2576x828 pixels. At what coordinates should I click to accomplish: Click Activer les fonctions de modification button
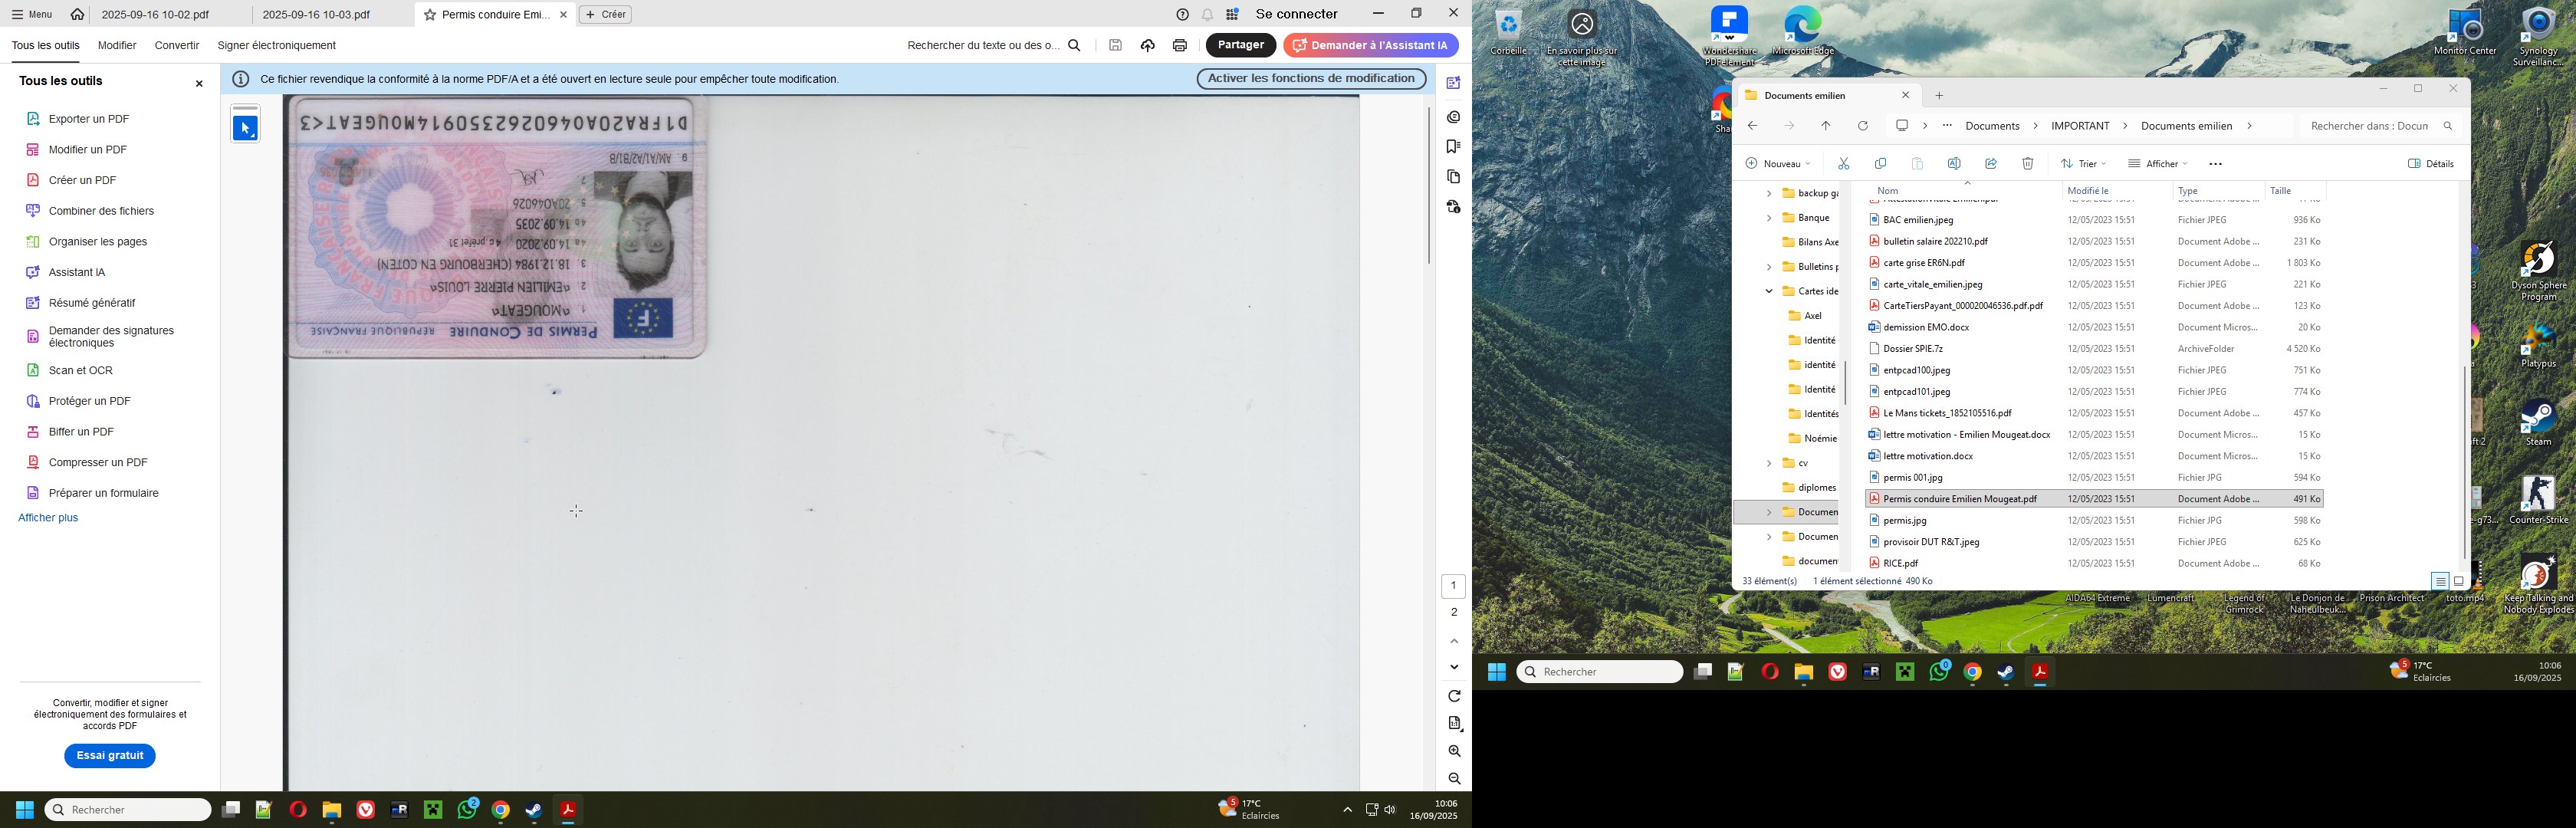(x=1310, y=79)
